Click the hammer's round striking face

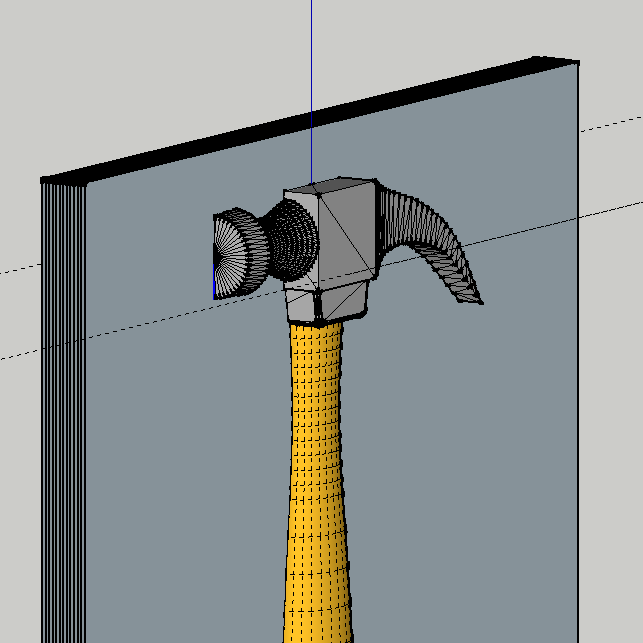pyautogui.click(x=232, y=256)
